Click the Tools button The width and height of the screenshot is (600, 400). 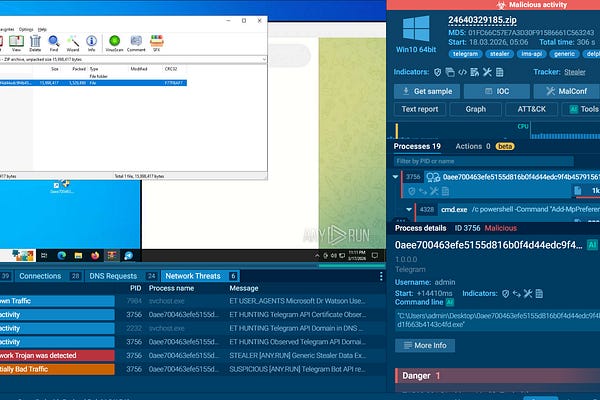click(x=581, y=109)
